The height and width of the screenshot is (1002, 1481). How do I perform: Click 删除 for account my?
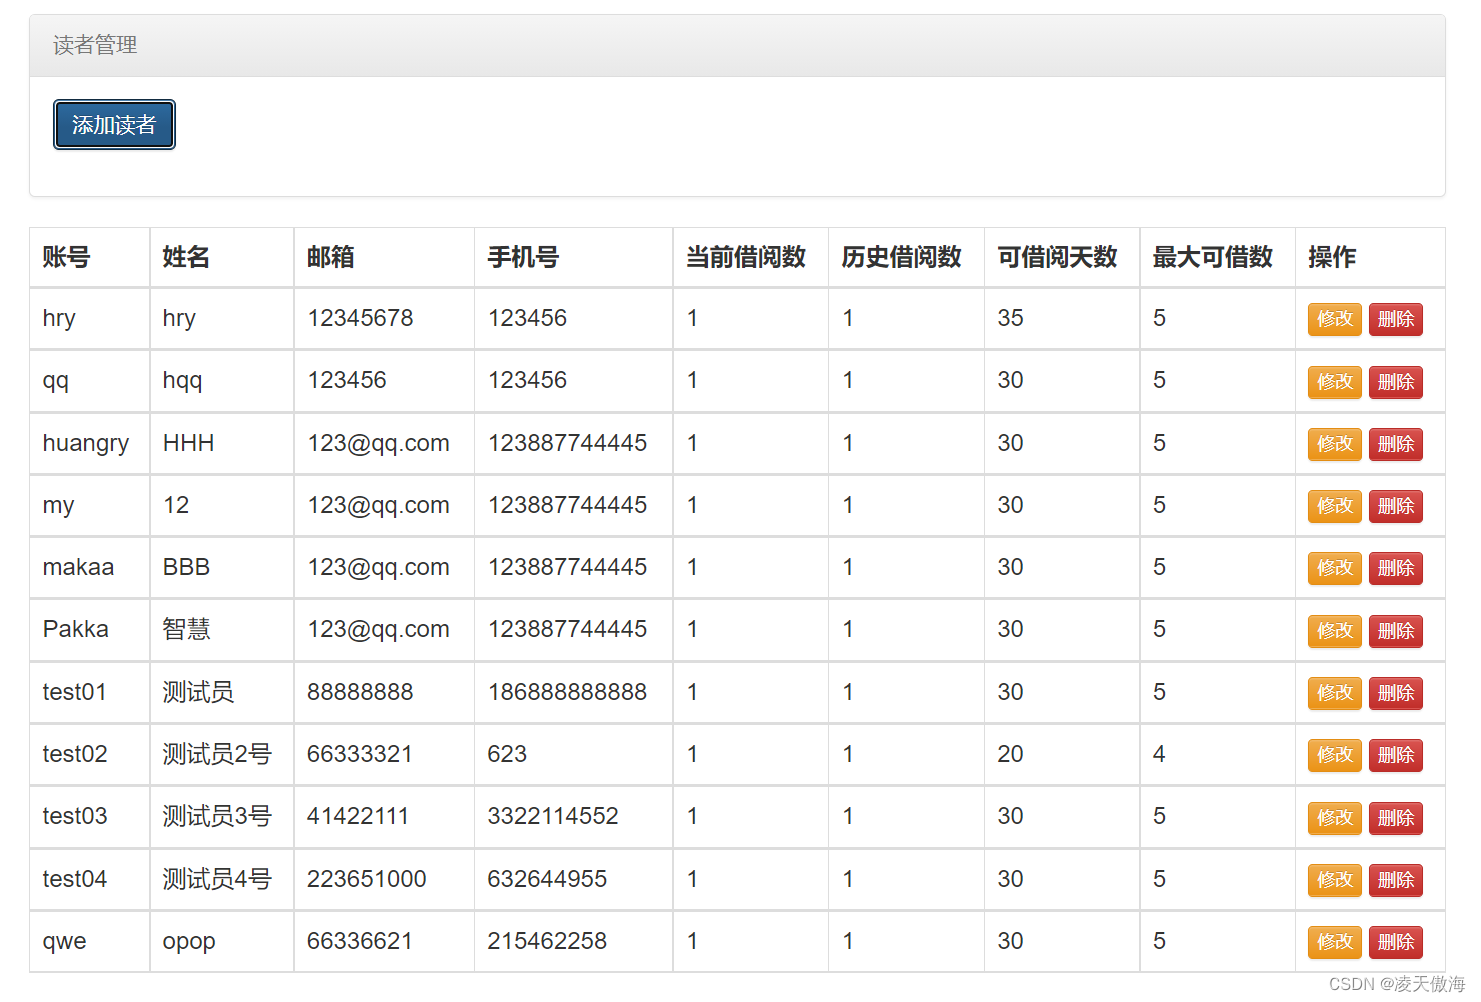tap(1396, 506)
